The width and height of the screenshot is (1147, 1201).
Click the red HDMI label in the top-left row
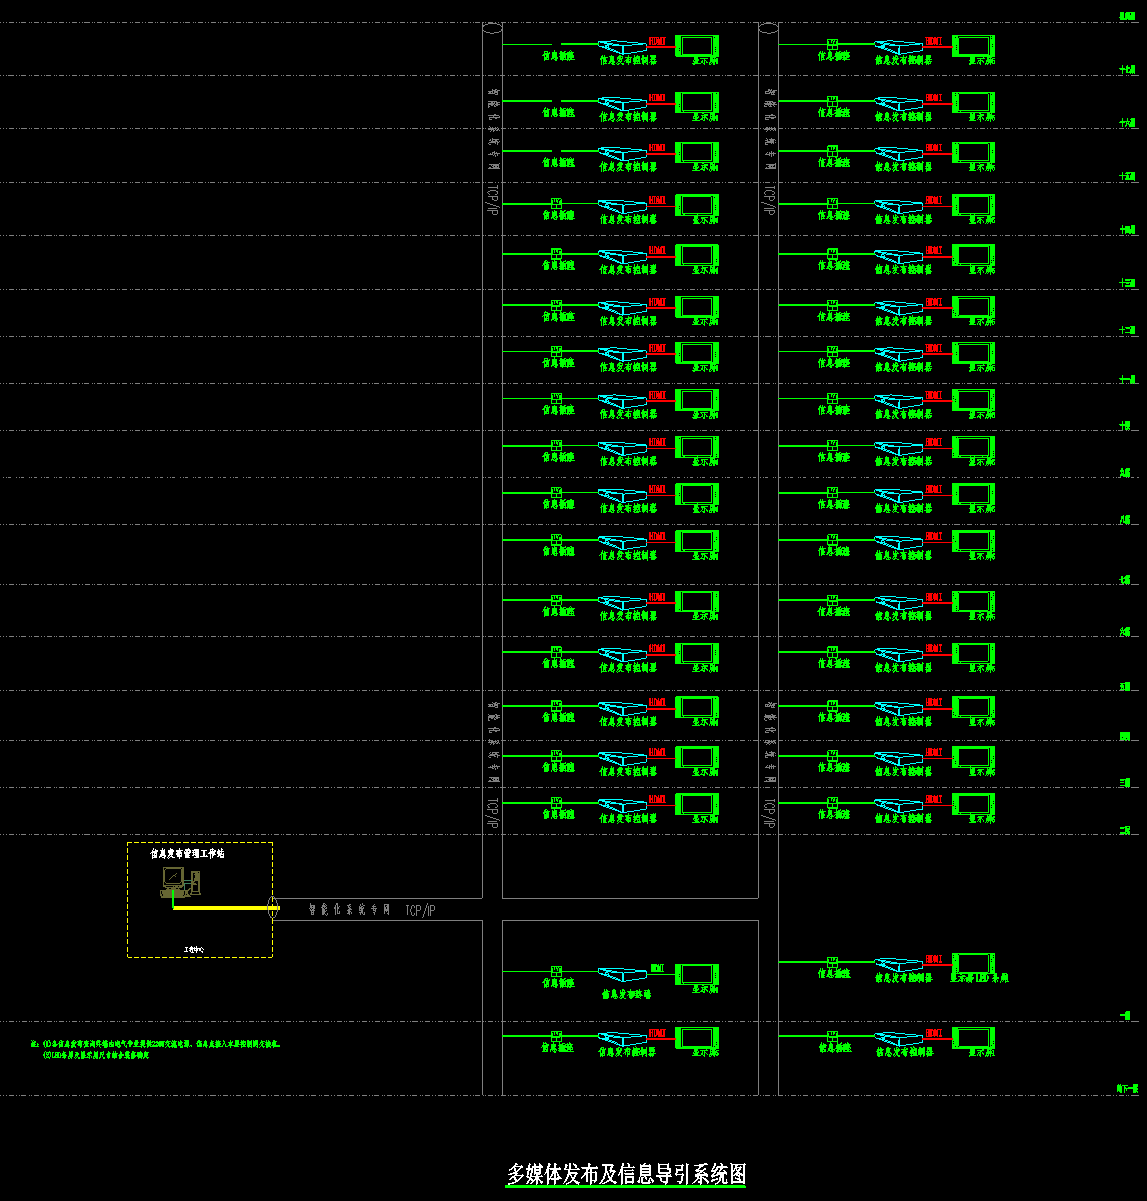click(657, 41)
